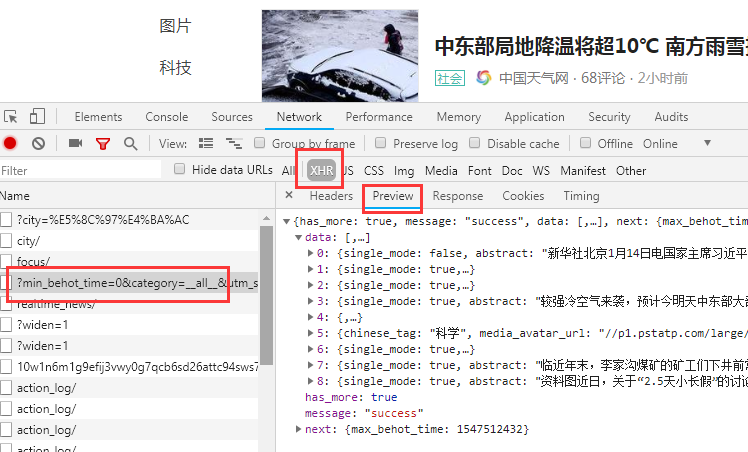The height and width of the screenshot is (452, 748).
Task: Open the network search magnifier icon
Action: click(x=131, y=144)
